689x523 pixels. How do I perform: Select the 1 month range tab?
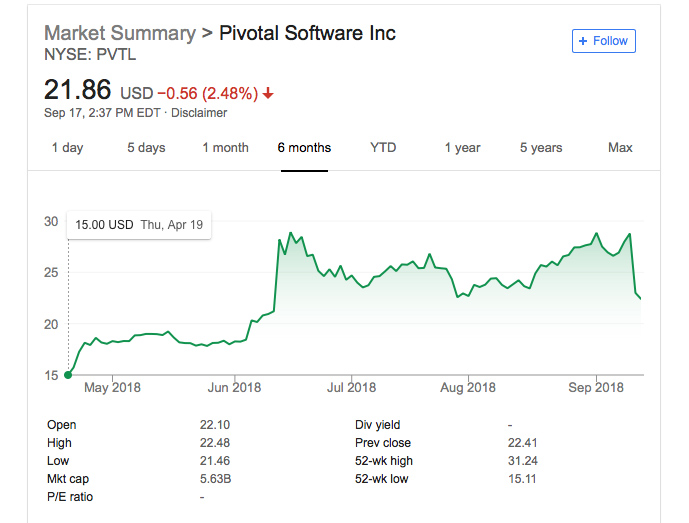[x=225, y=148]
